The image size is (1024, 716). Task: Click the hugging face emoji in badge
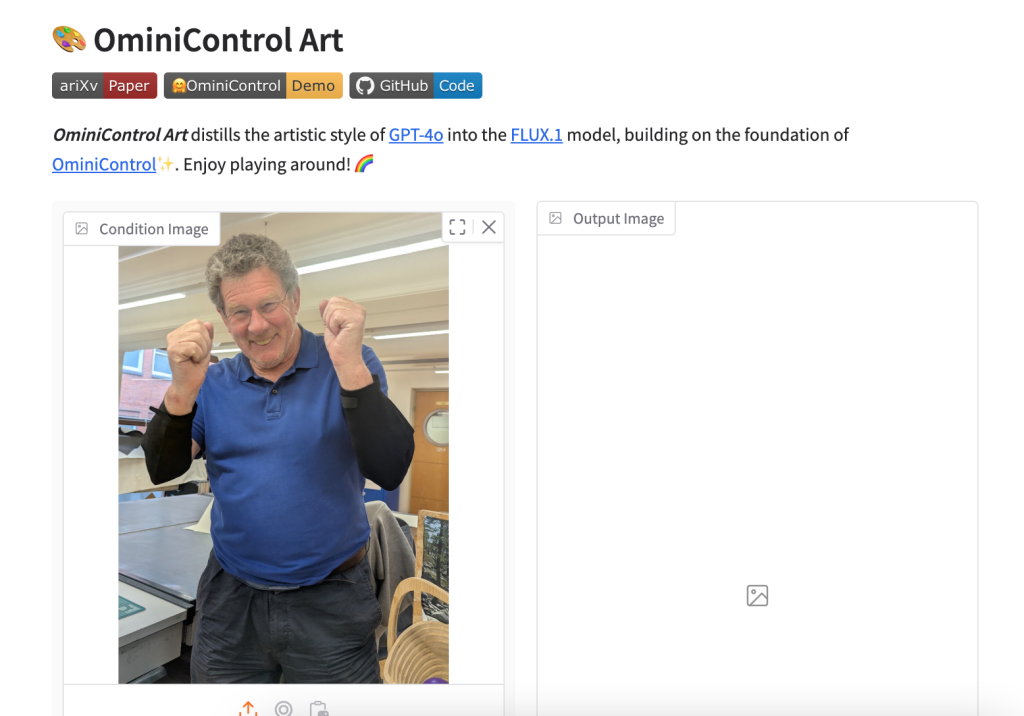pos(178,86)
